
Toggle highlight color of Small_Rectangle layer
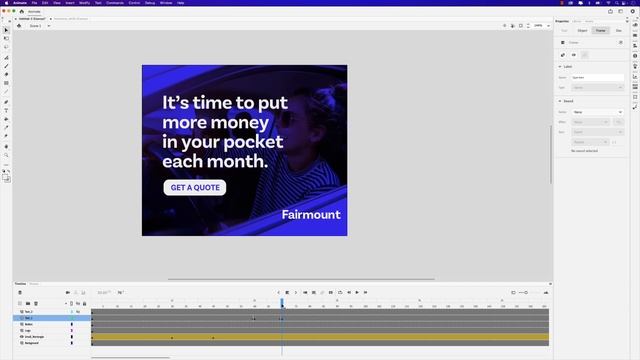[x=72, y=337]
